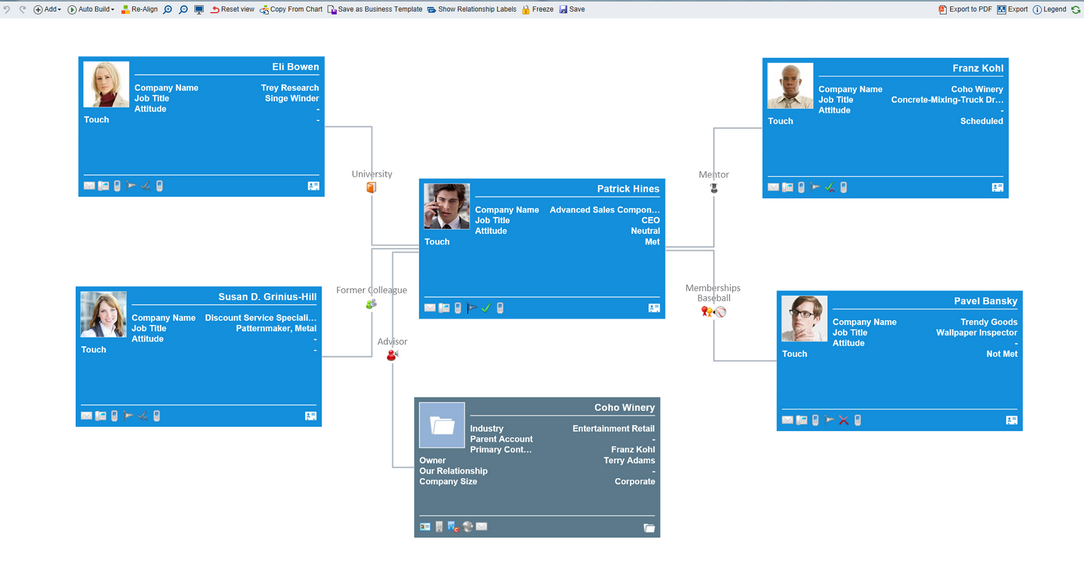Click the Advisor relationship icon
Screen dimensions: 1084x579
coord(392,355)
